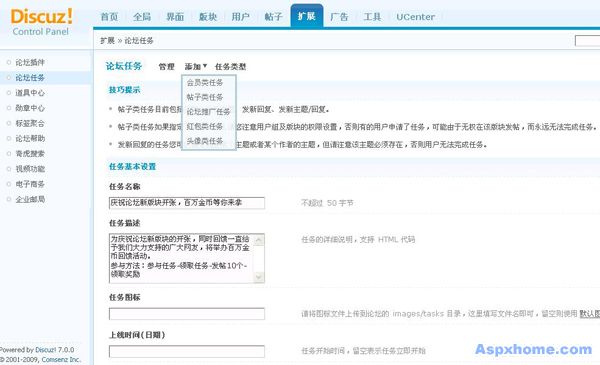Open 论坛帮助 in the sidebar
The height and width of the screenshot is (365, 600).
coord(30,138)
